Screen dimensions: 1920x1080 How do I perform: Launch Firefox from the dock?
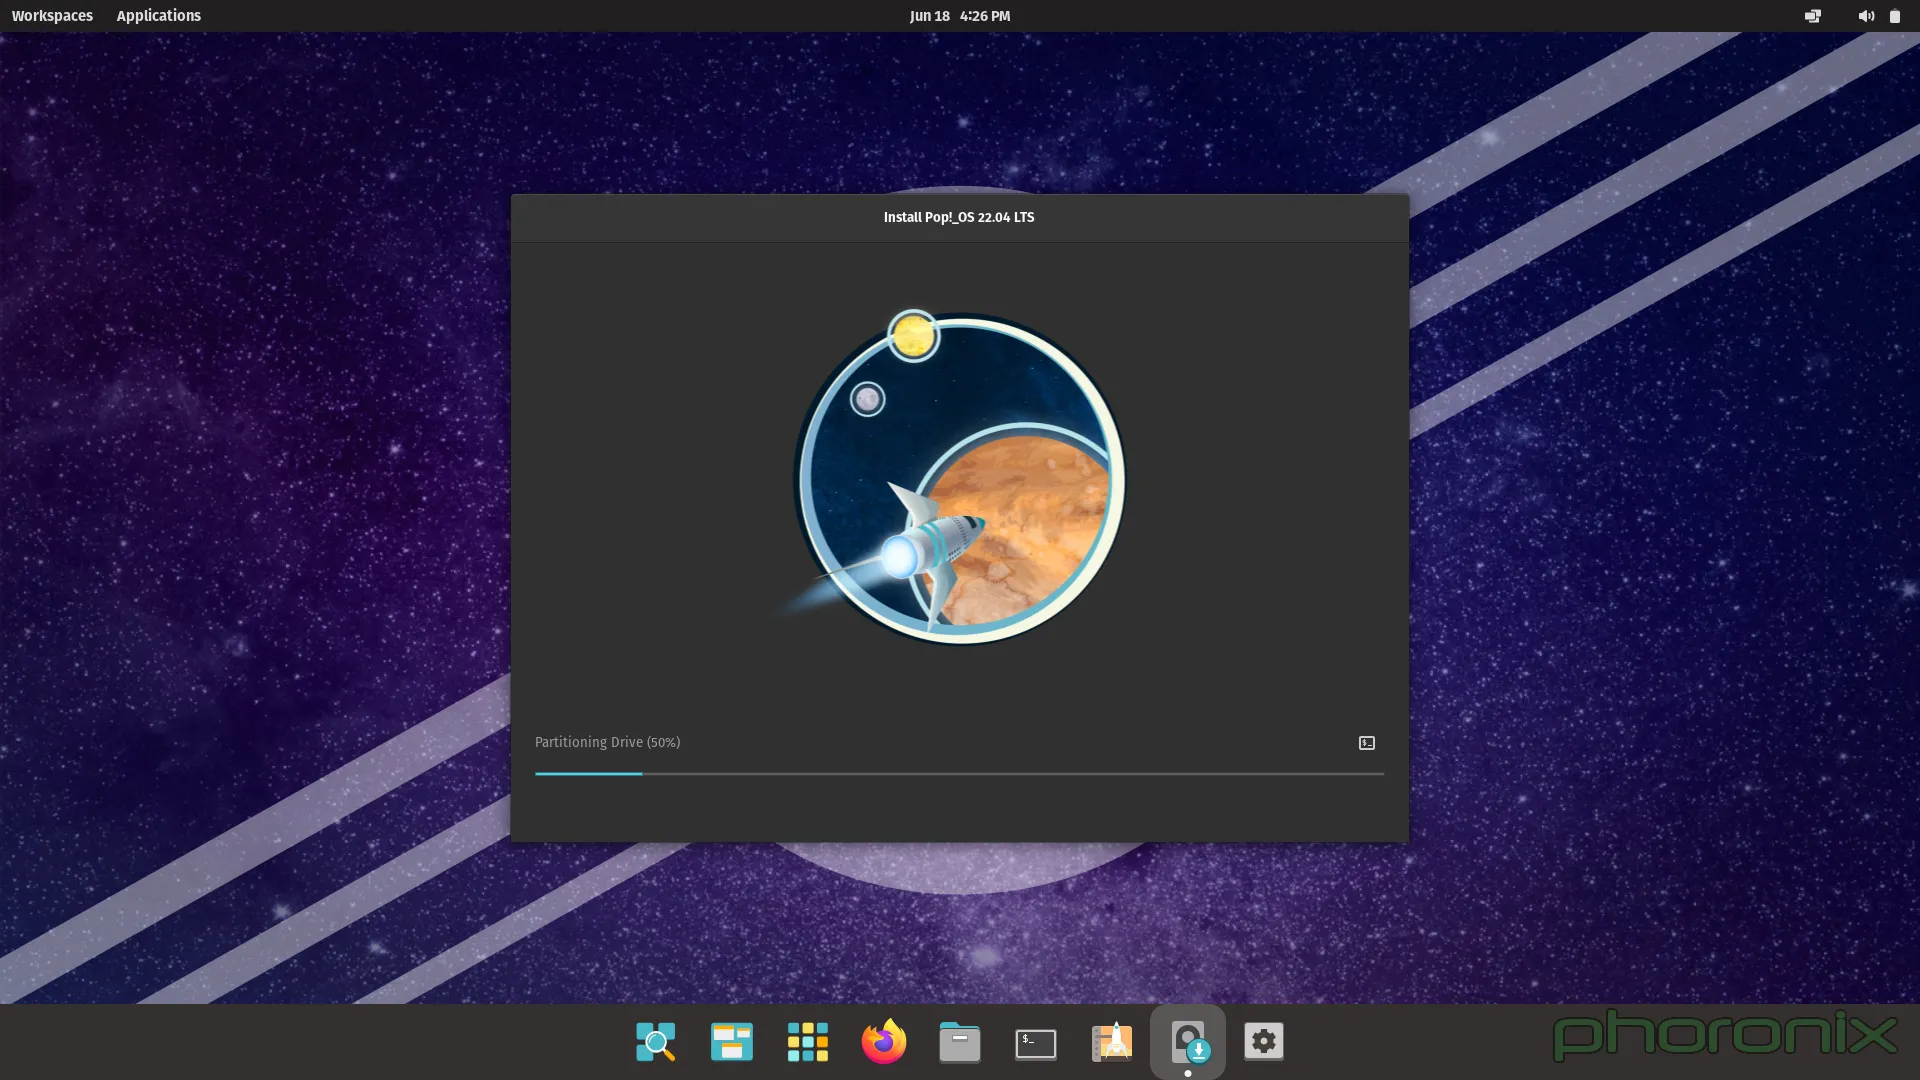tap(884, 1042)
